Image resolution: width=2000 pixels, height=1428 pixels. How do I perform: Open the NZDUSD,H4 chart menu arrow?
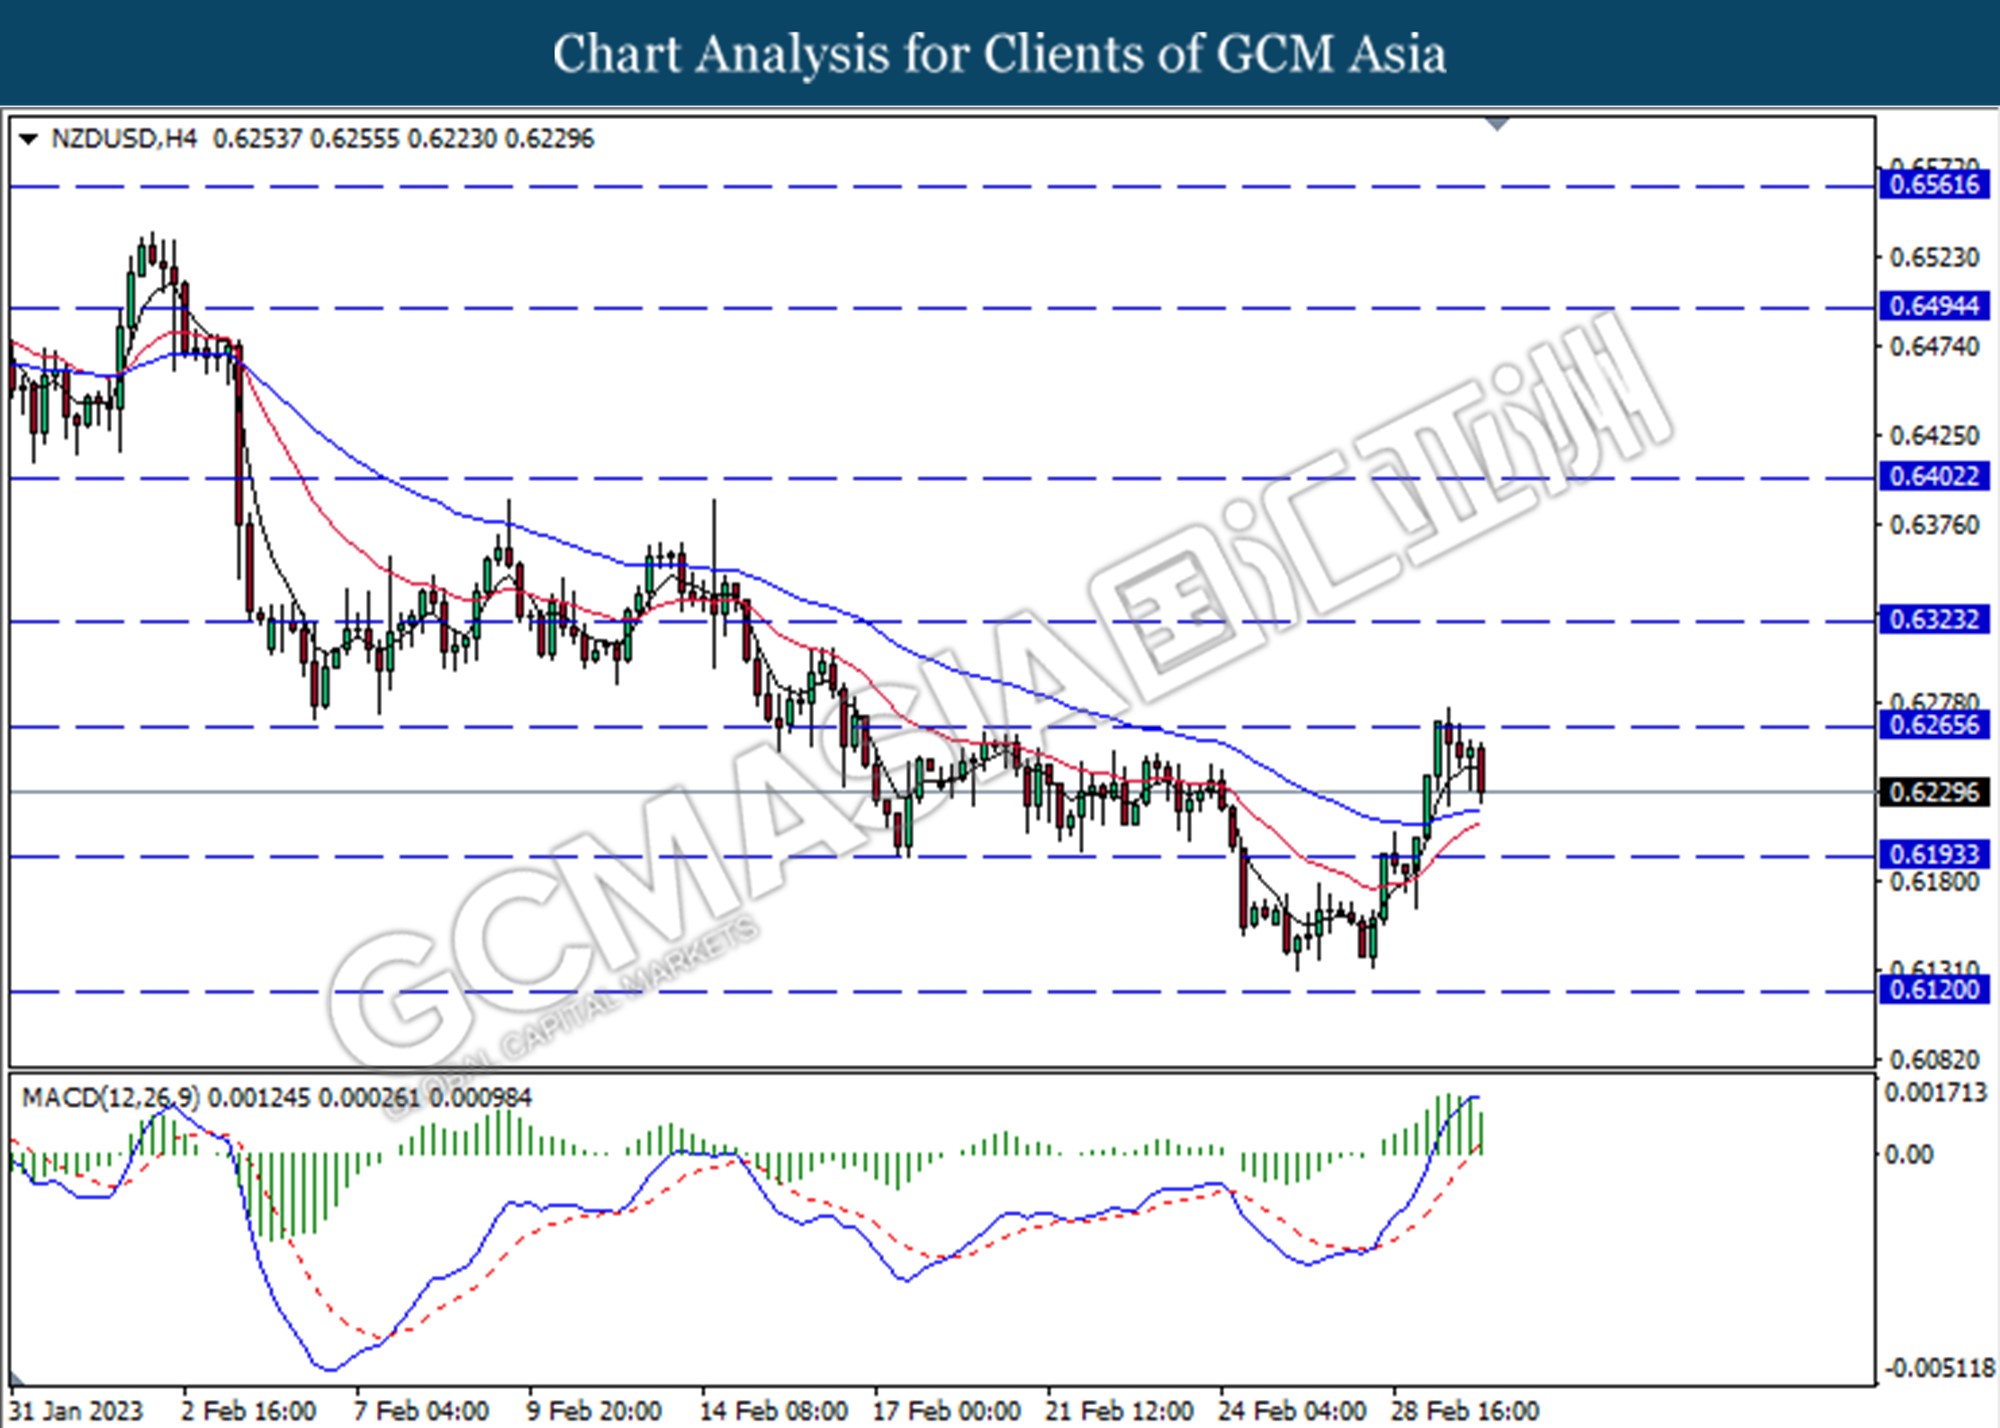pos(29,139)
